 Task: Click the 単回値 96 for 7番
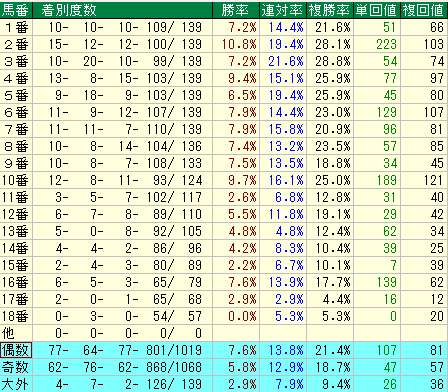[x=390, y=129]
